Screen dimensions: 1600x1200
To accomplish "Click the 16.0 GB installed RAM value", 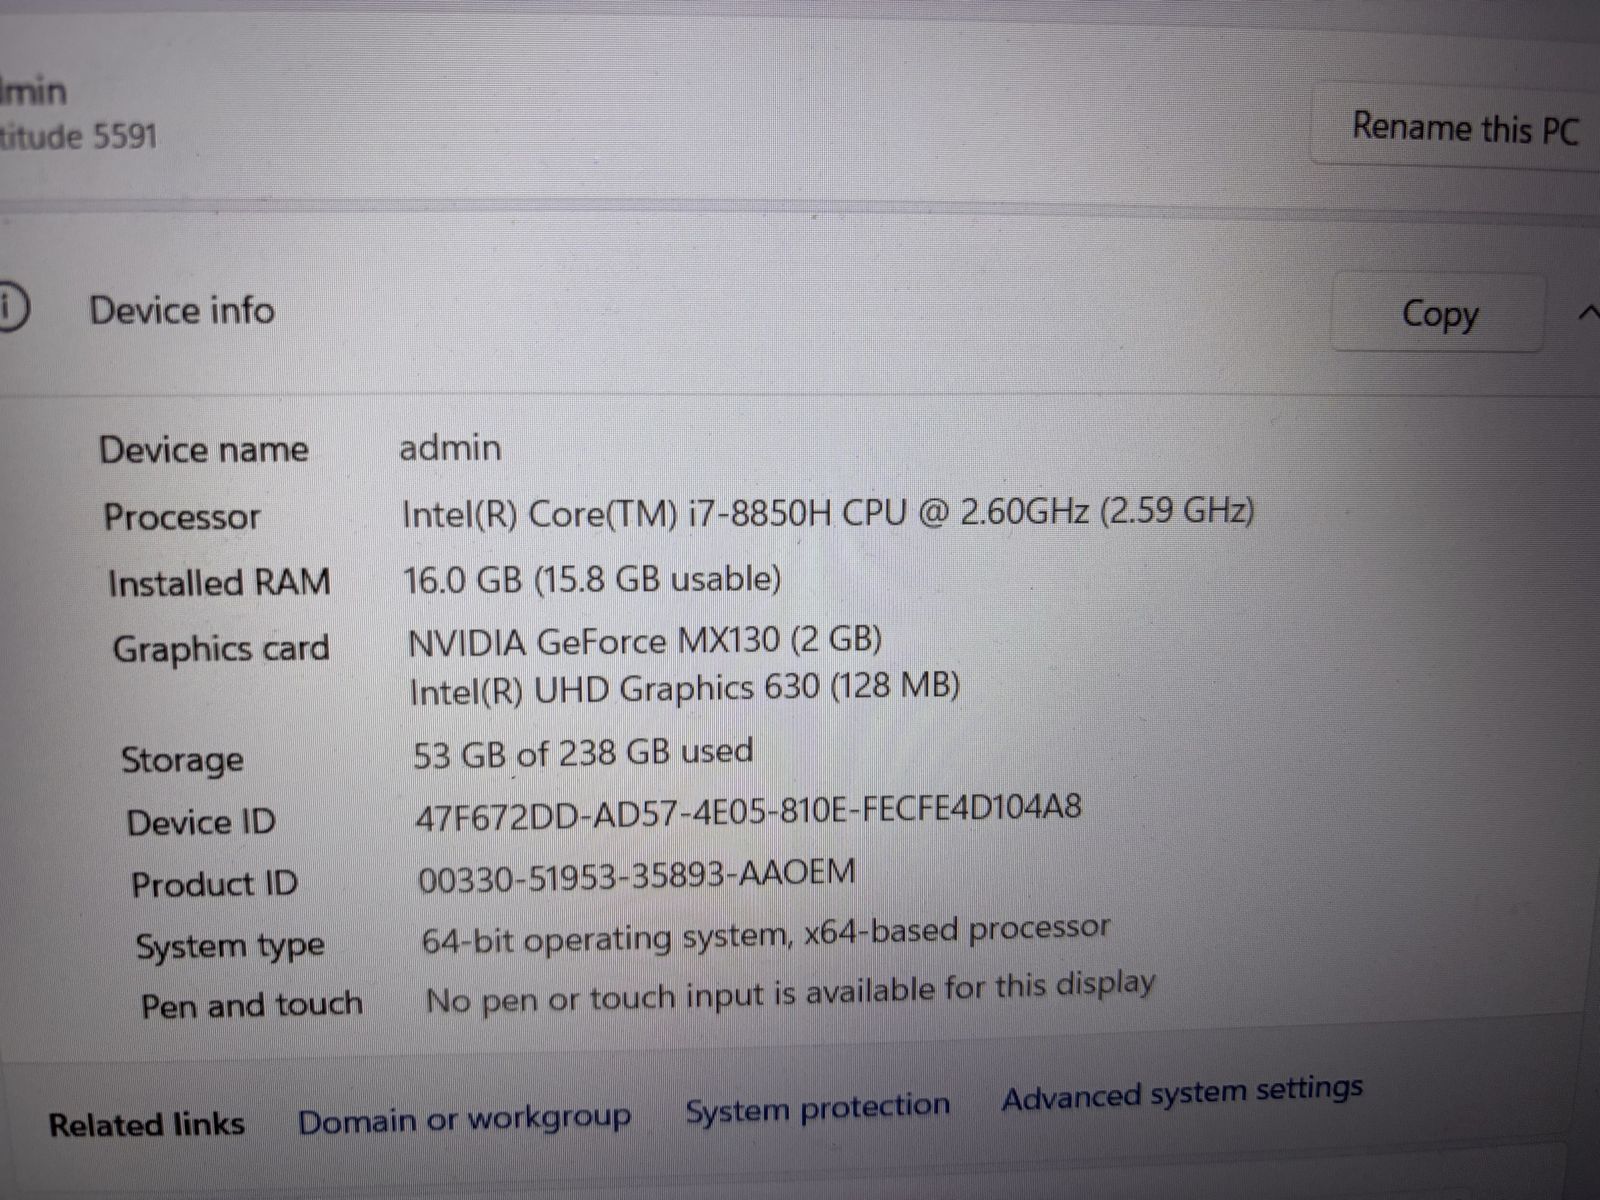I will point(592,579).
